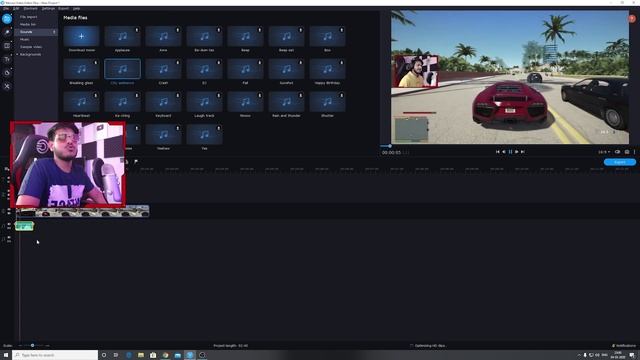Open the Import tab icon in sidebar
640x360 pixels.
tap(7, 19)
